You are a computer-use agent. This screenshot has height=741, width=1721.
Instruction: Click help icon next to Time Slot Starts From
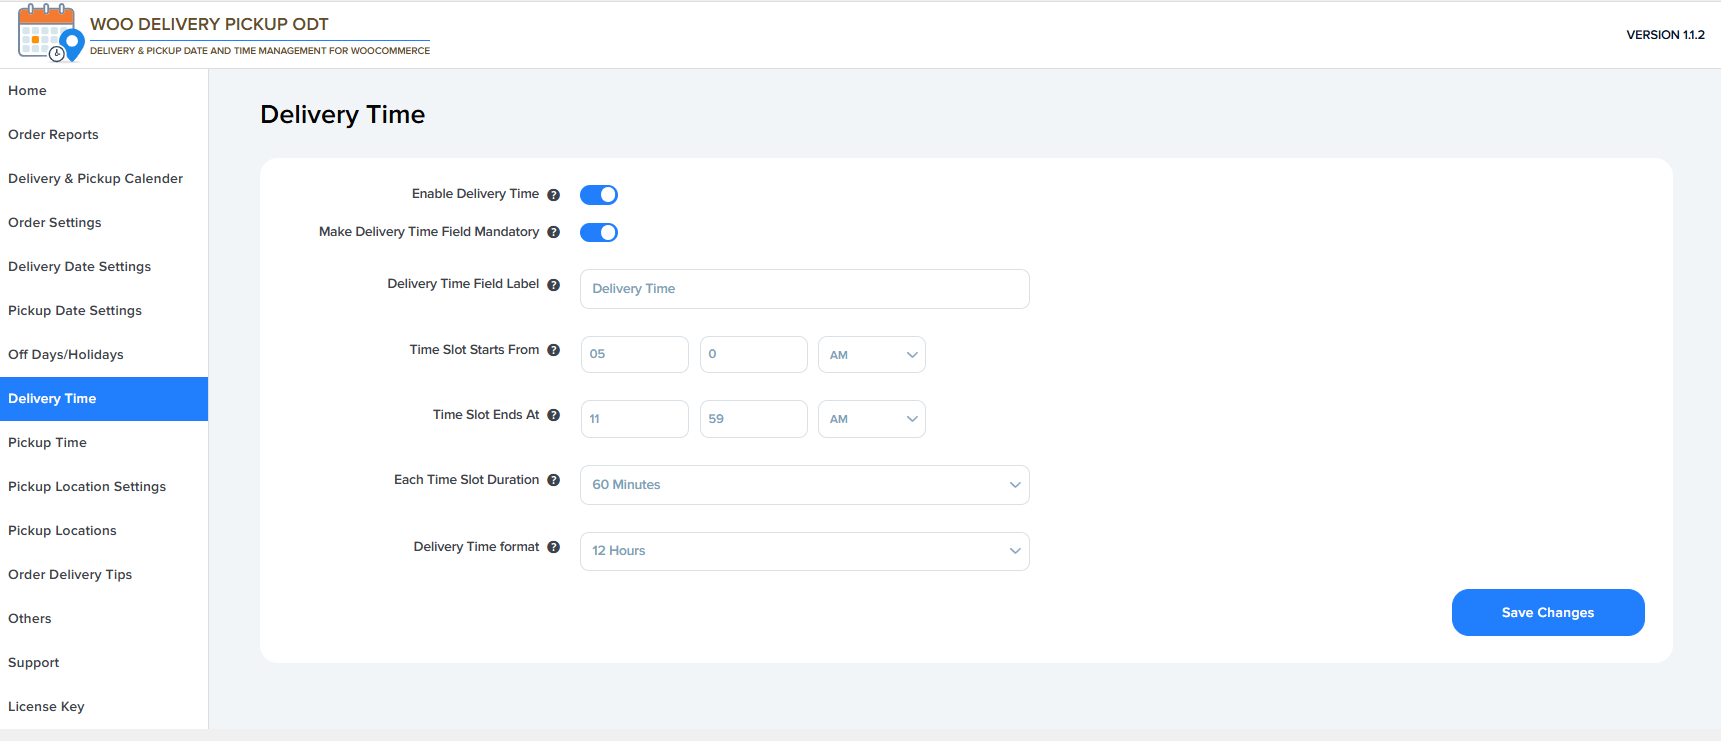(553, 350)
